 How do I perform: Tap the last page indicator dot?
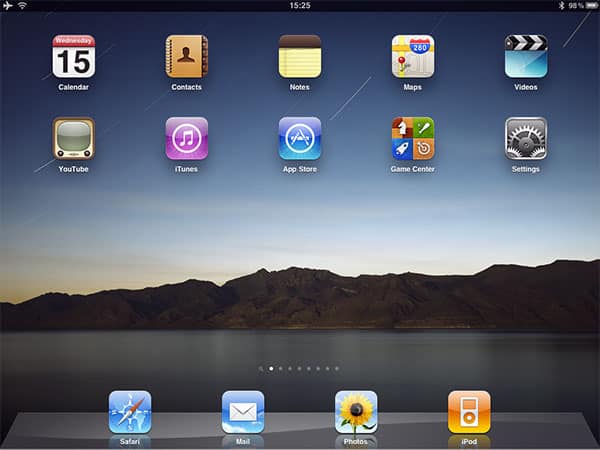pos(337,368)
